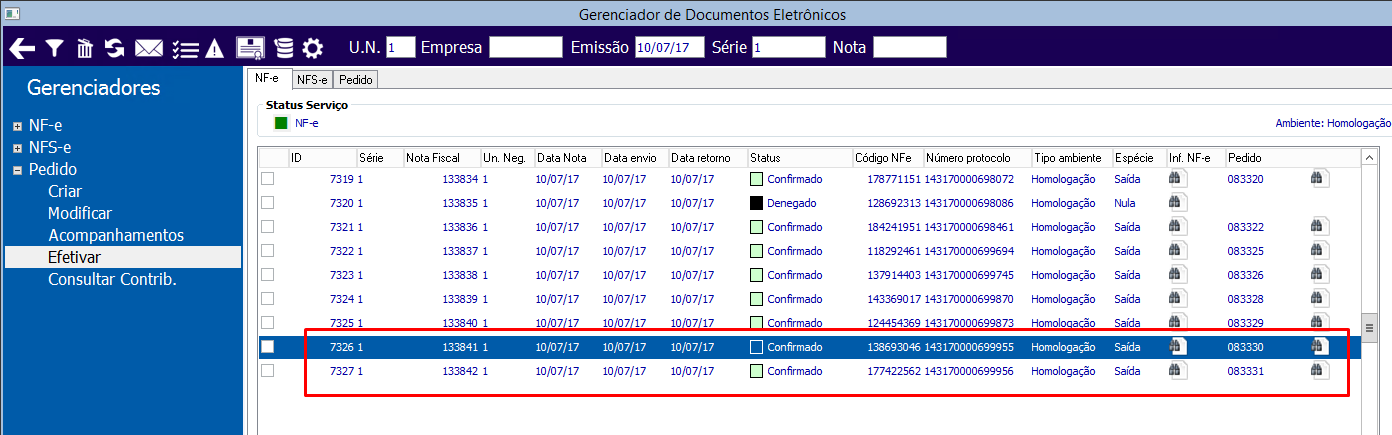Sort by the Nota Fiscal column header
The image size is (1392, 435).
[441, 158]
